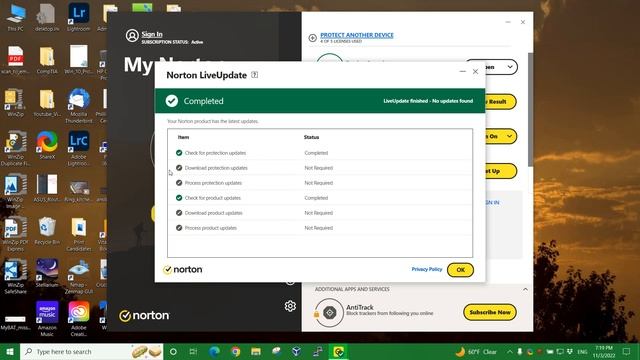The height and width of the screenshot is (360, 640).
Task: Click 'Process product updates' row text
Action: pyautogui.click(x=211, y=228)
